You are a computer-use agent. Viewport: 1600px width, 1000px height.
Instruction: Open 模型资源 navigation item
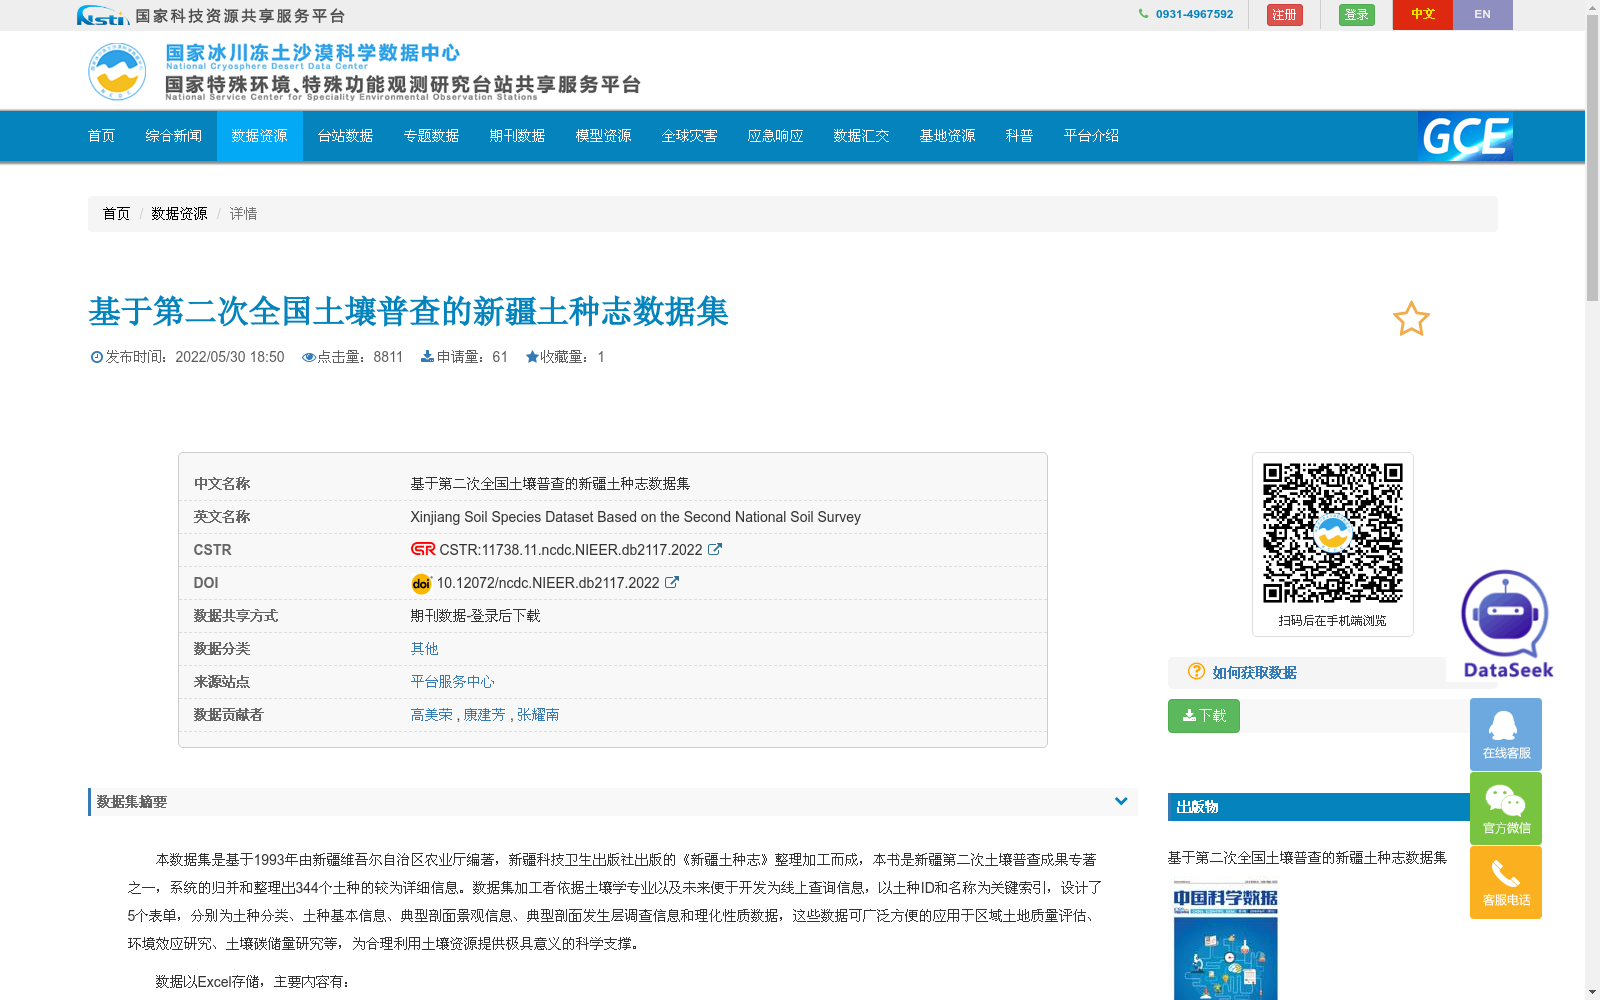click(604, 136)
